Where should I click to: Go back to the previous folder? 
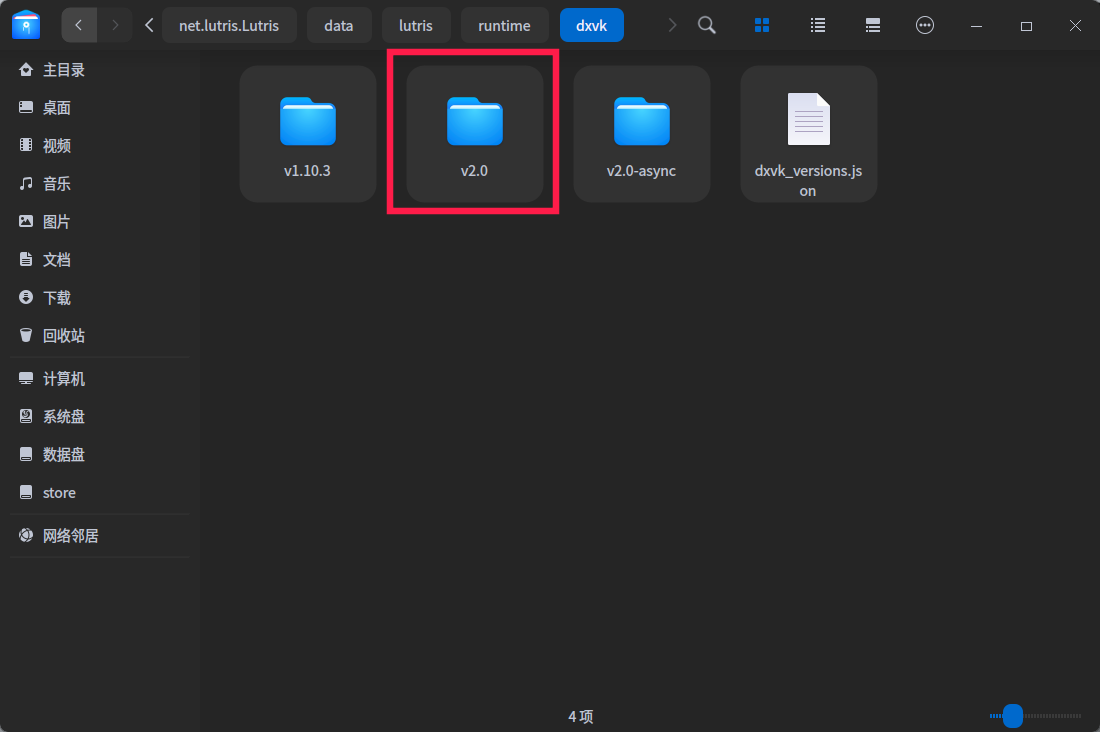79,25
